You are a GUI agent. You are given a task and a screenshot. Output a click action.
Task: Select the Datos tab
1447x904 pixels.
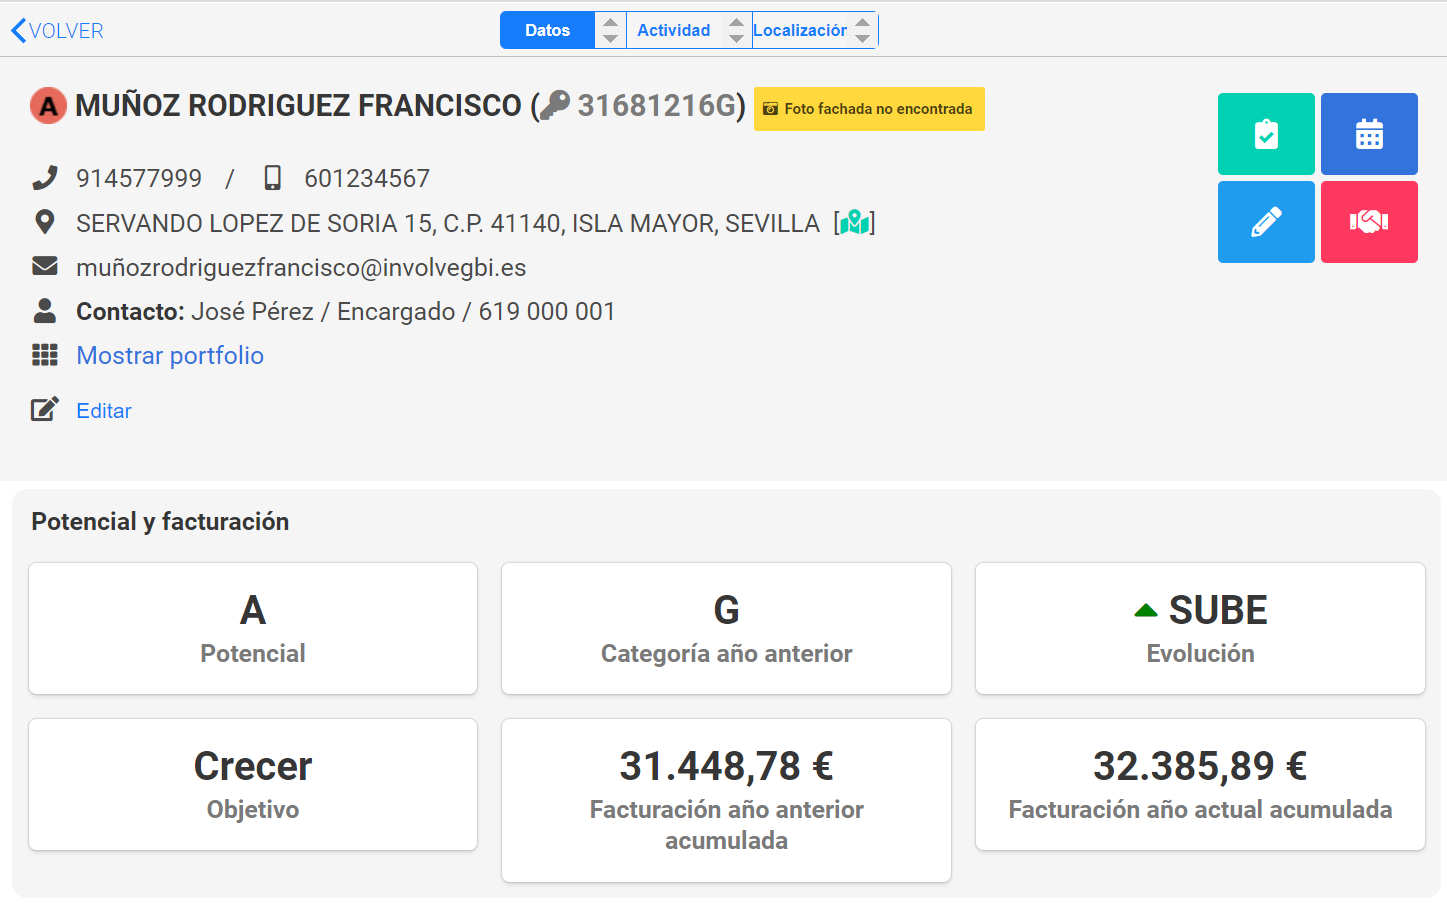point(547,30)
